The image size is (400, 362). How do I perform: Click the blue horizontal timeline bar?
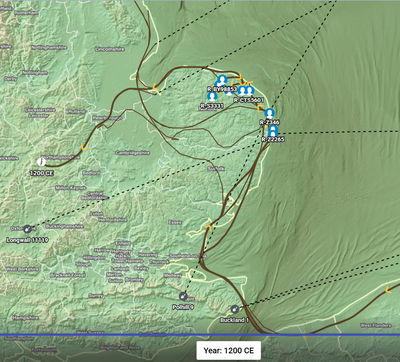click(200, 335)
